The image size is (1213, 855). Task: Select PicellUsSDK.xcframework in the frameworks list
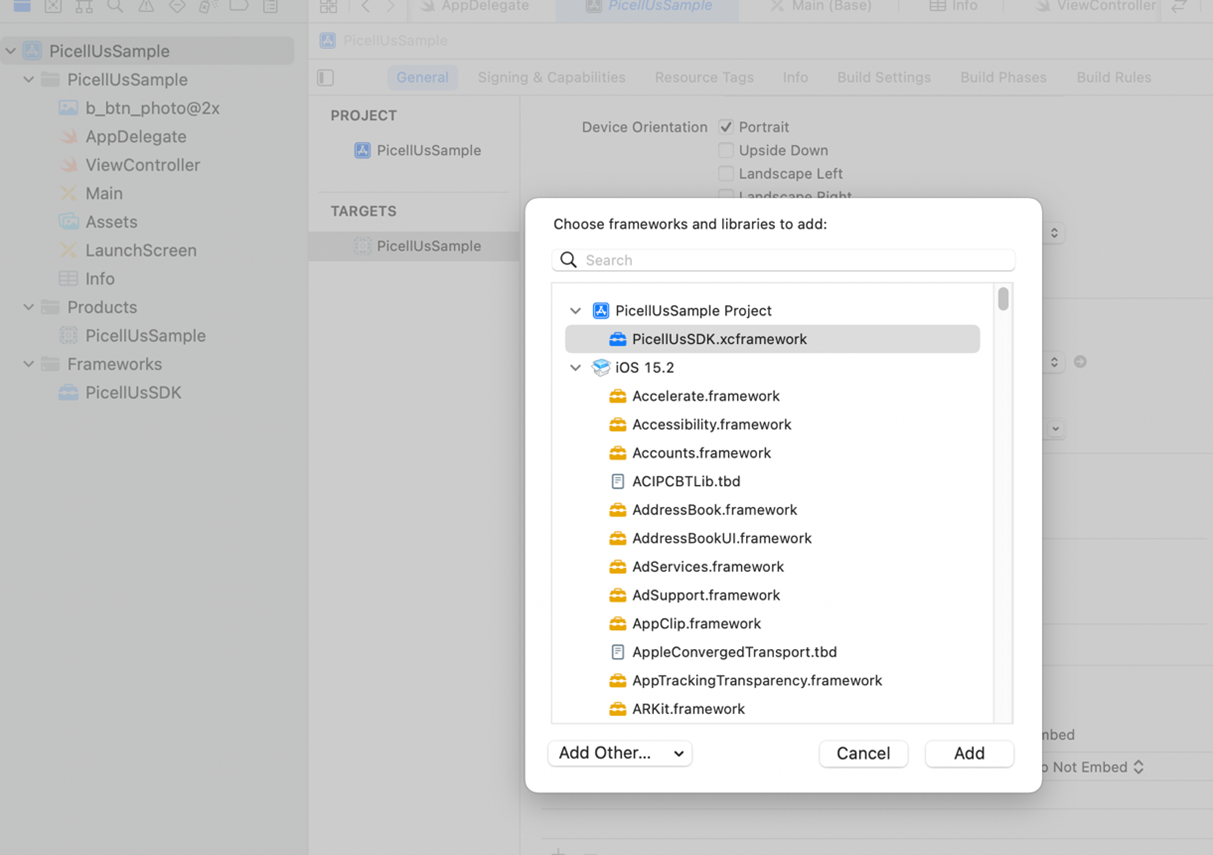(772, 339)
